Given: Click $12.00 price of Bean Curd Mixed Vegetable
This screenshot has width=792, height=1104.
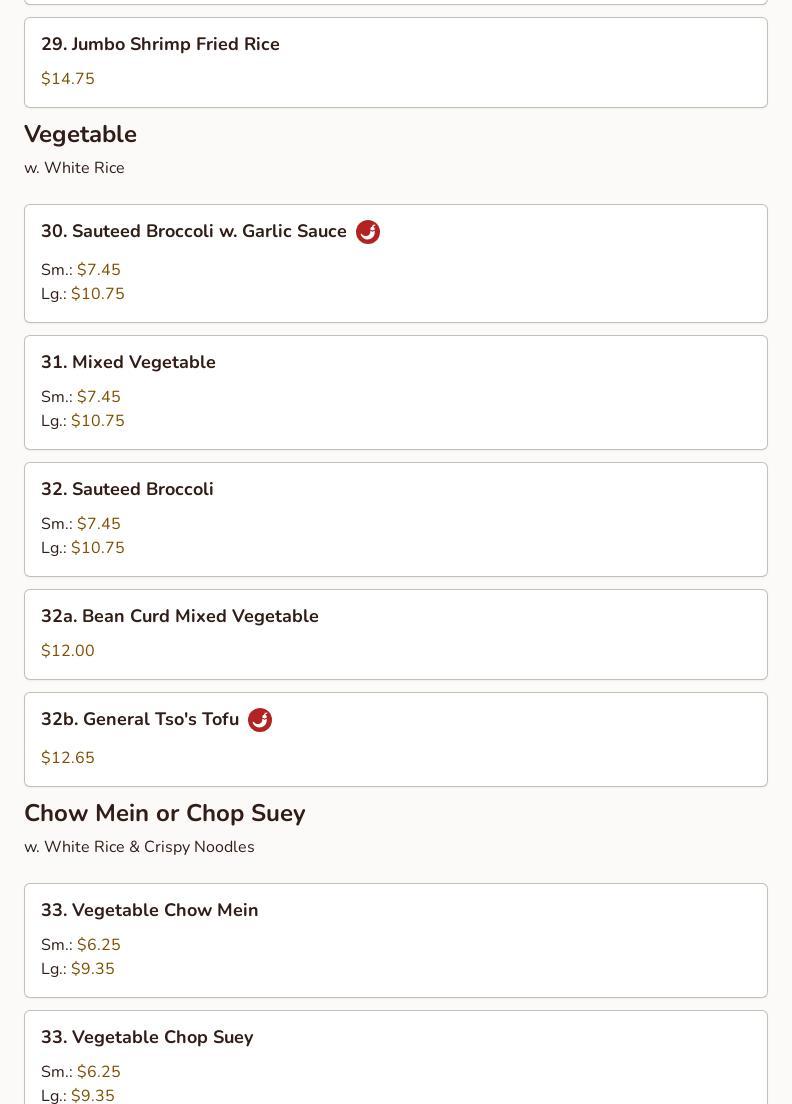Looking at the screenshot, I should (68, 651).
